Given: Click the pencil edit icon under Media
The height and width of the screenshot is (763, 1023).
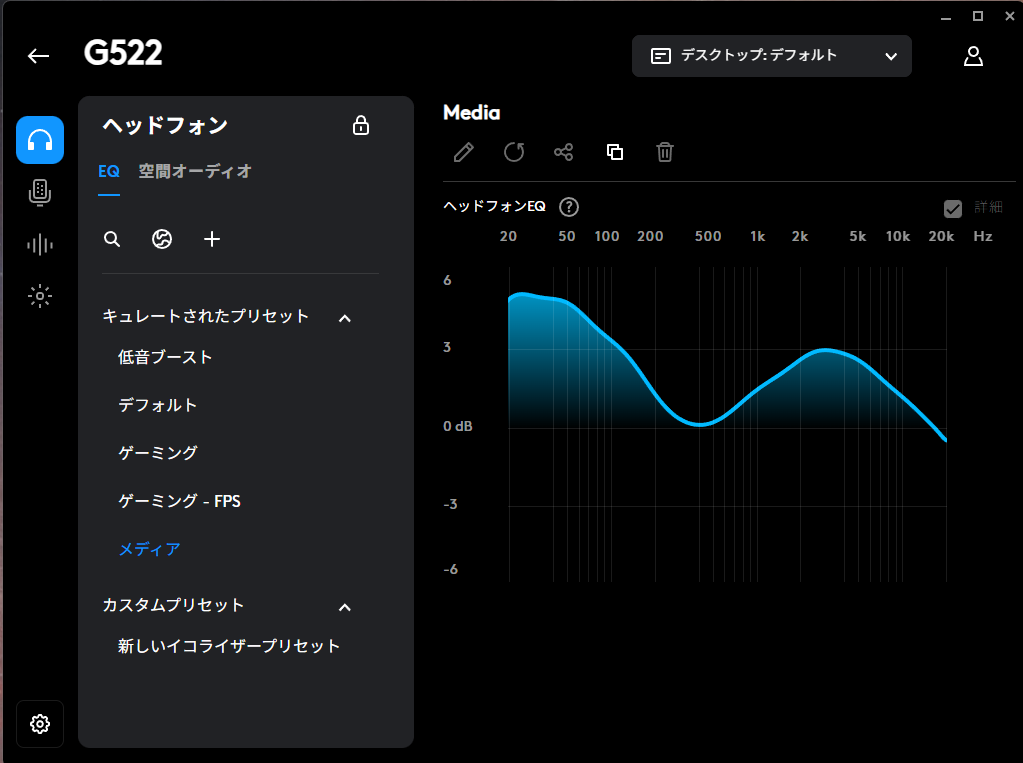Looking at the screenshot, I should coord(463,152).
